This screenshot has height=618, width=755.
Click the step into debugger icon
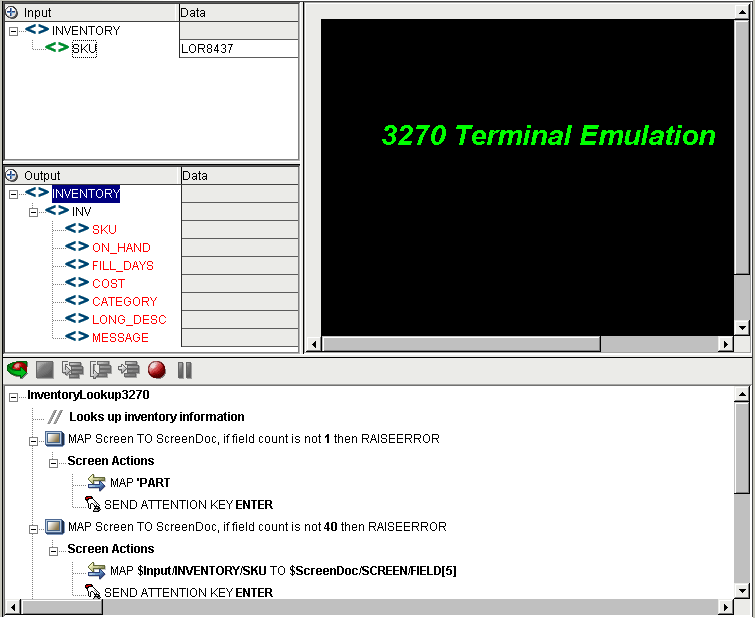[x=73, y=370]
